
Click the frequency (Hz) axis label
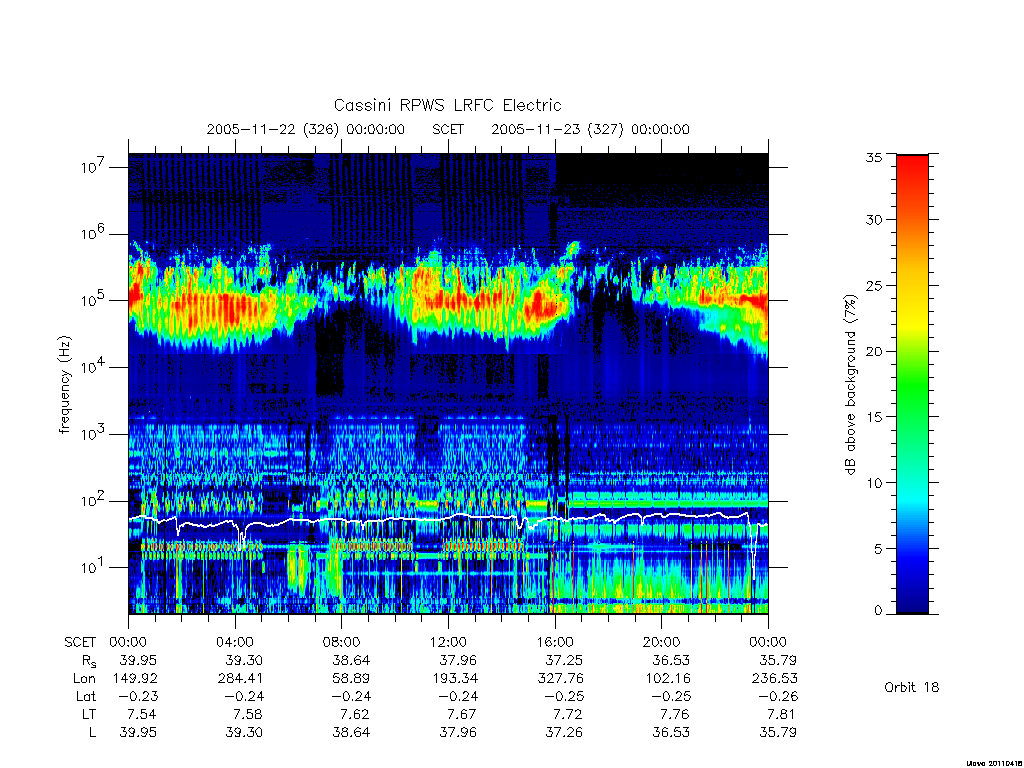[64, 385]
